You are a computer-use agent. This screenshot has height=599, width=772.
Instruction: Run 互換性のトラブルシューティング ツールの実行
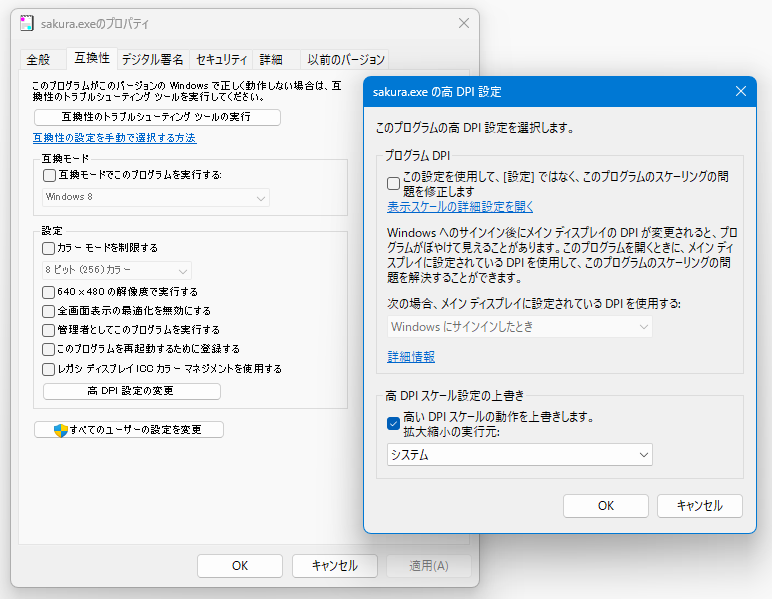pos(157,117)
